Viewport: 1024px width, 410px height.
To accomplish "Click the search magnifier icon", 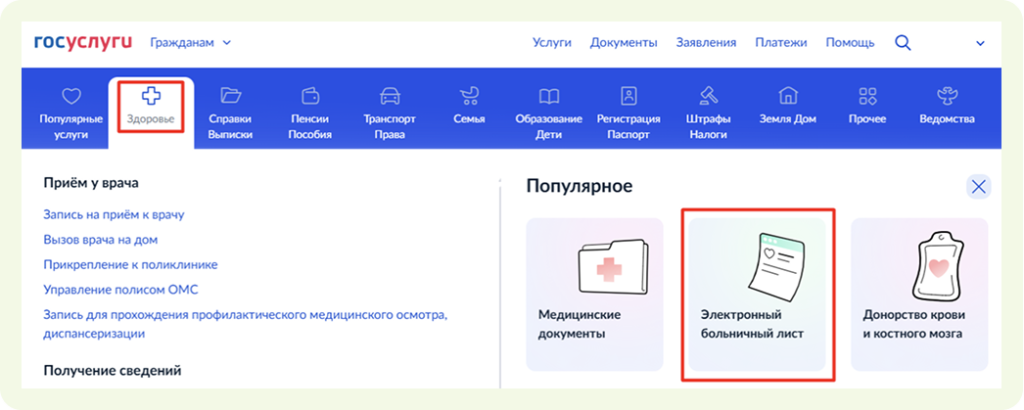I will click(903, 42).
